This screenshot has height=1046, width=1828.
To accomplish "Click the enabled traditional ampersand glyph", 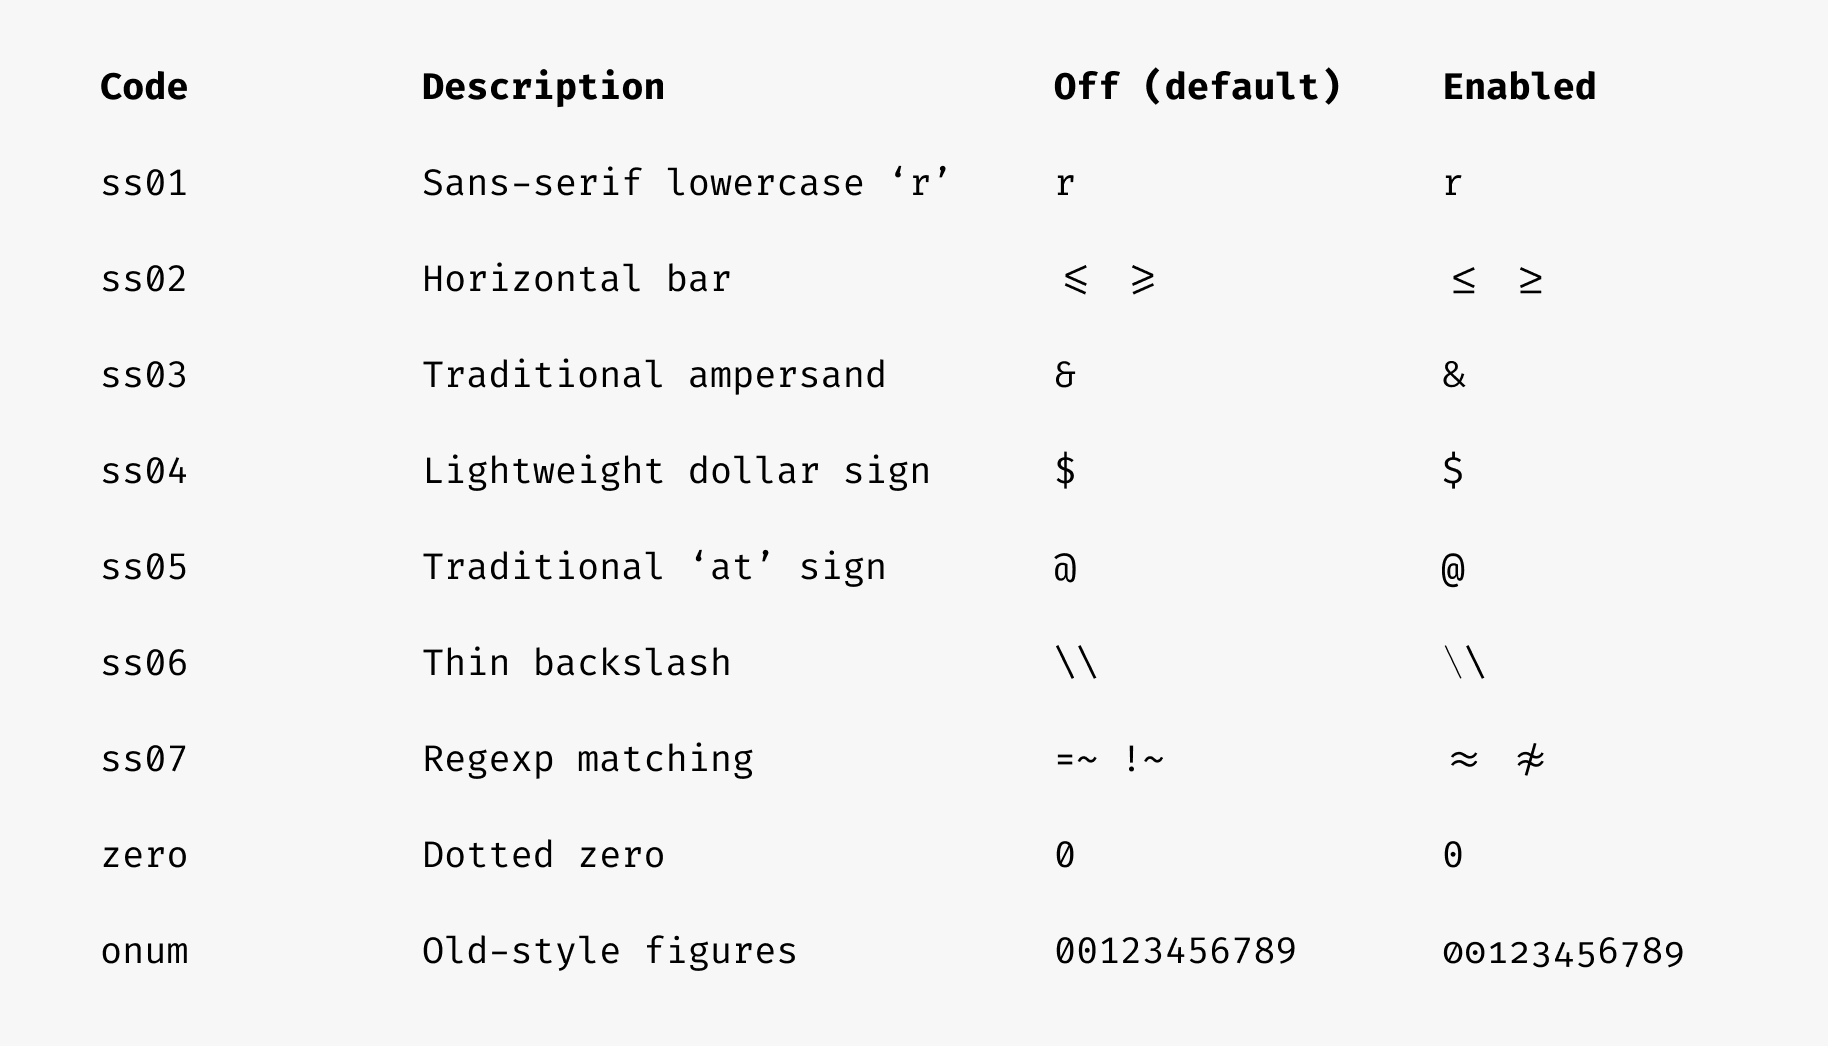I will pos(1454,375).
